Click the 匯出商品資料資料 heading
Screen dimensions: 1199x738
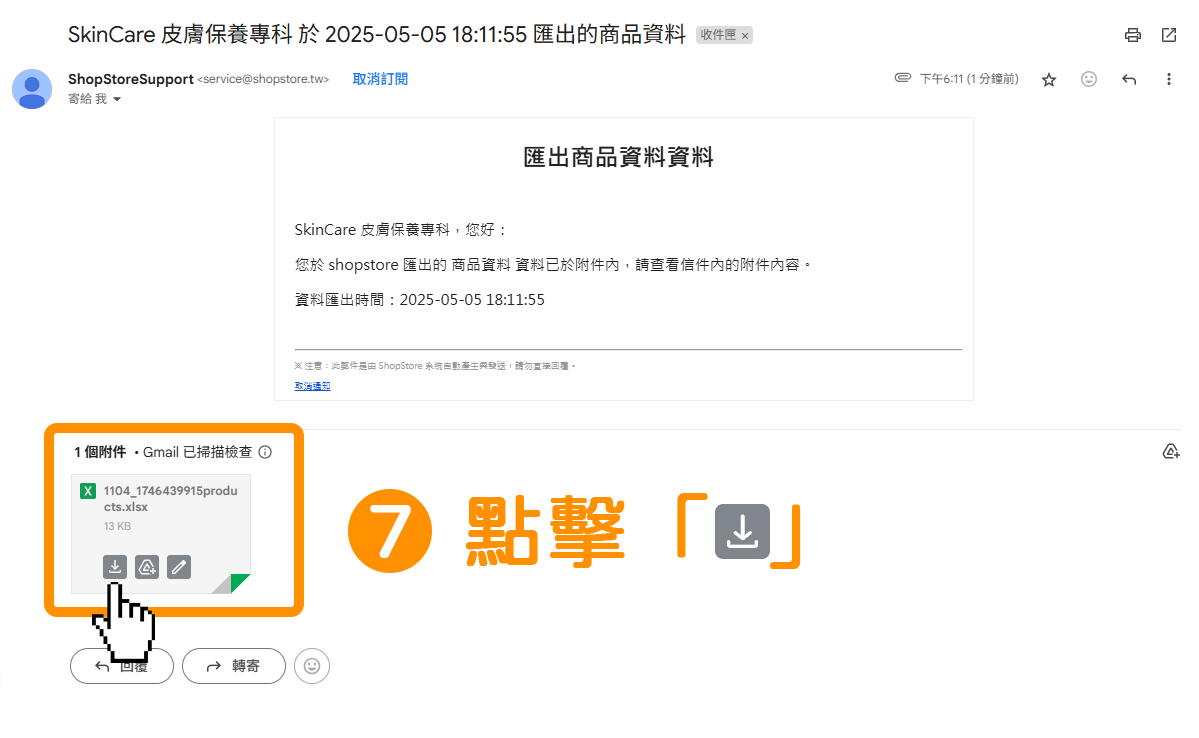[619, 158]
